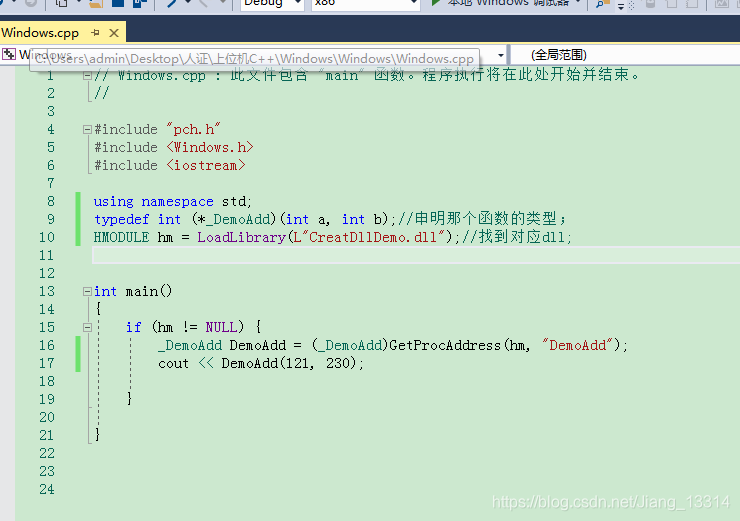Click the closing brace on line 19

tap(129, 399)
